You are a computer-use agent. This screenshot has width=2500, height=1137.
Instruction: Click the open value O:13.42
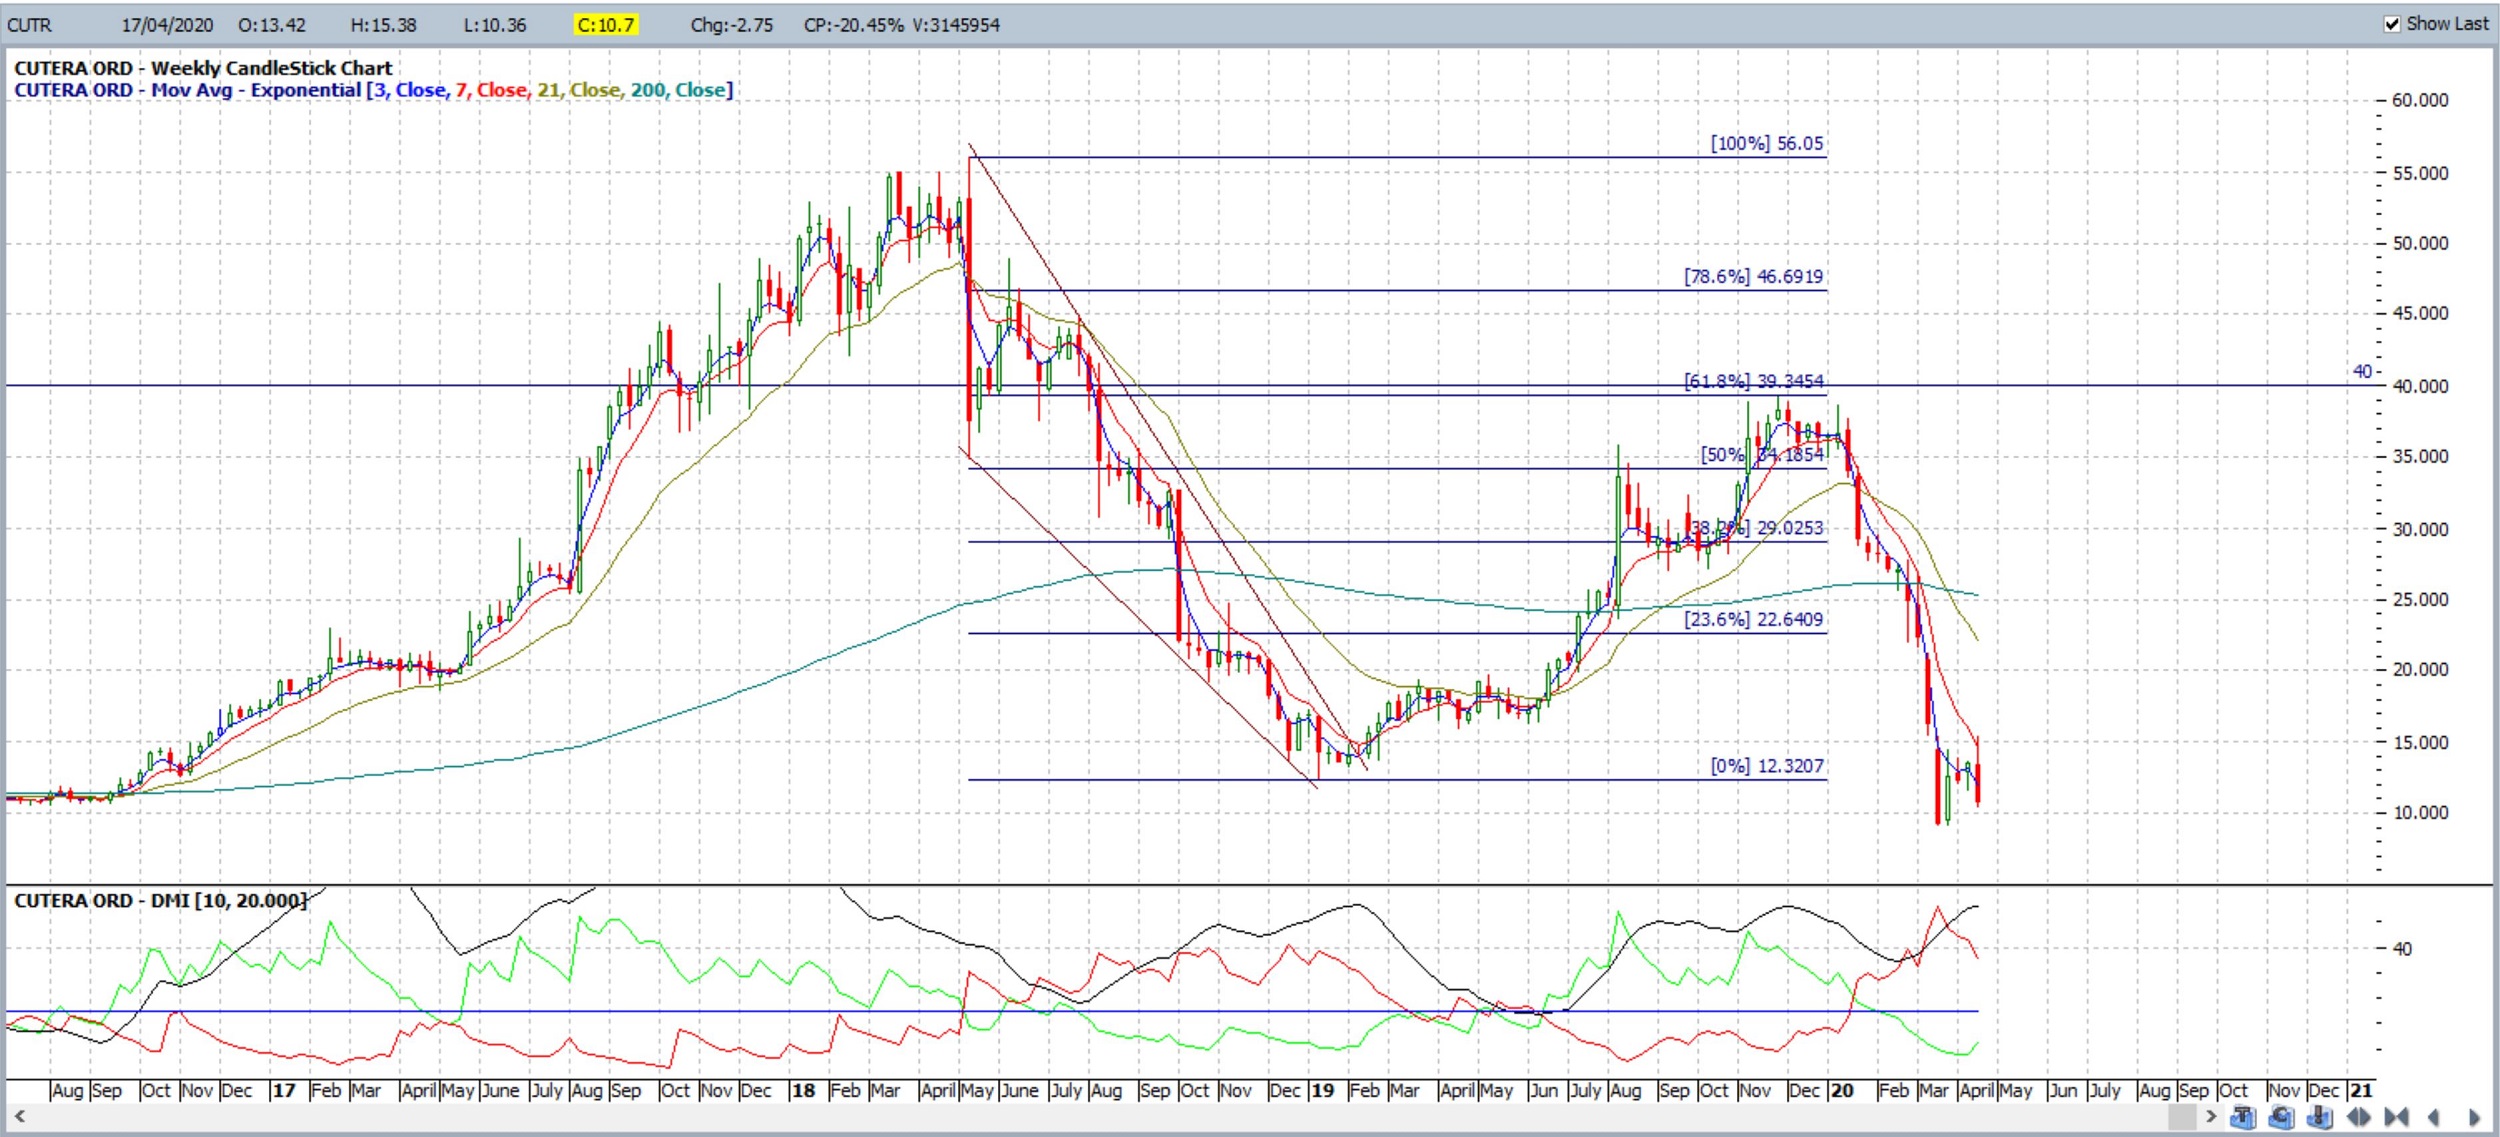coord(272,25)
